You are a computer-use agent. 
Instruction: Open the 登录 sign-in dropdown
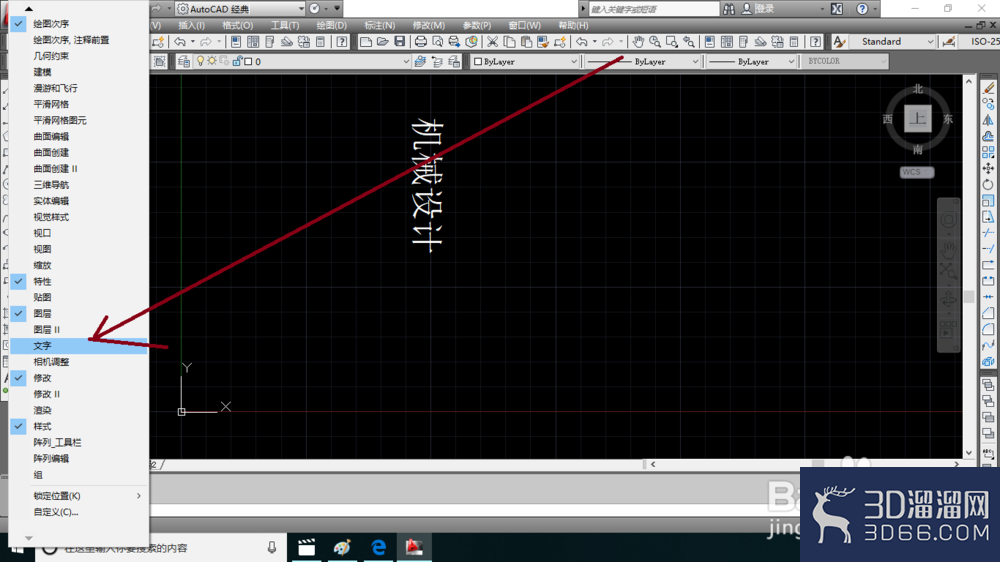pos(821,9)
